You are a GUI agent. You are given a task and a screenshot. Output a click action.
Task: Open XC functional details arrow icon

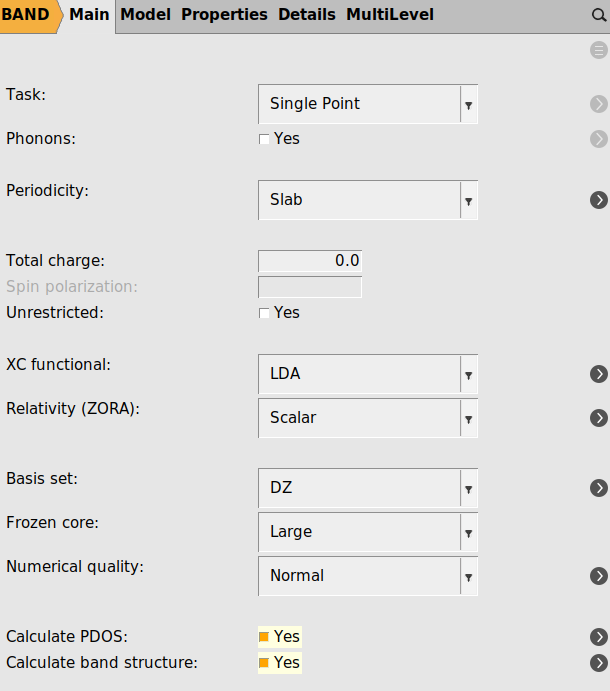point(599,374)
